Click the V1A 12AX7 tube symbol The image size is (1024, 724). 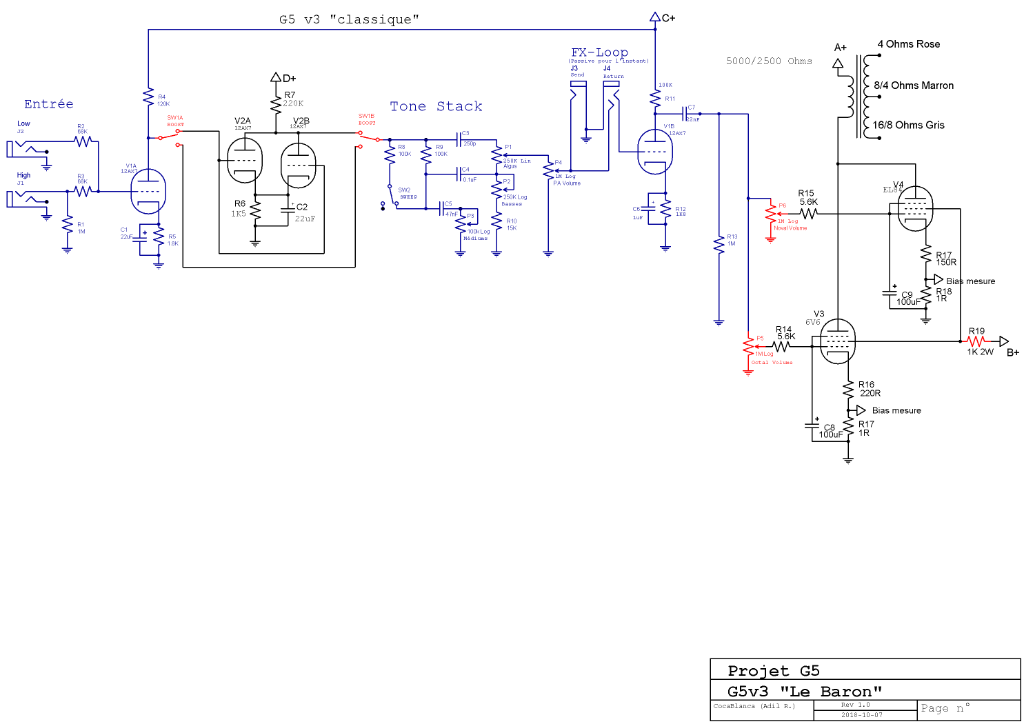tap(148, 188)
